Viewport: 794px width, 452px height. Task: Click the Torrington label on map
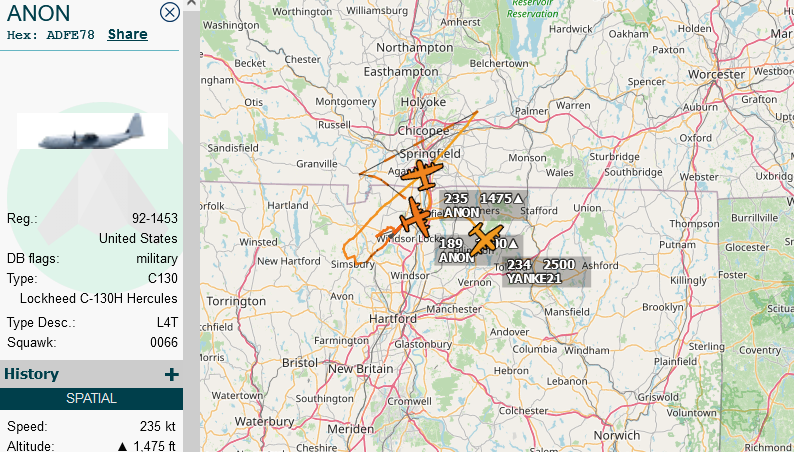tap(236, 302)
